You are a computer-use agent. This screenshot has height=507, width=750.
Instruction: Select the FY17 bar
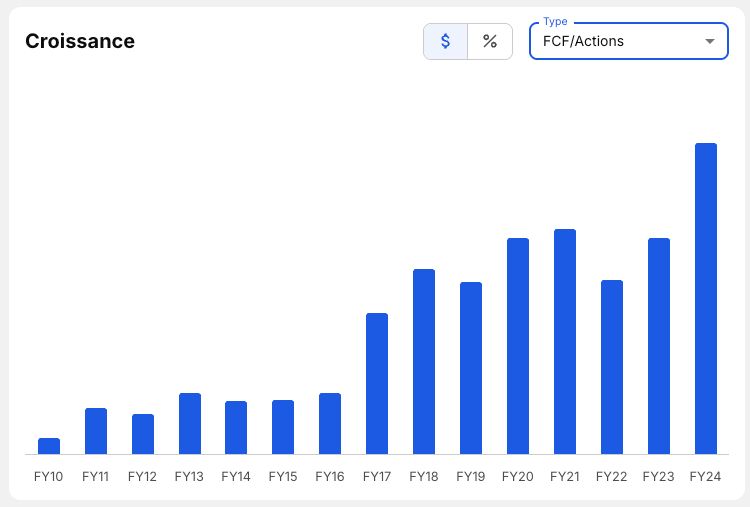[x=376, y=384]
